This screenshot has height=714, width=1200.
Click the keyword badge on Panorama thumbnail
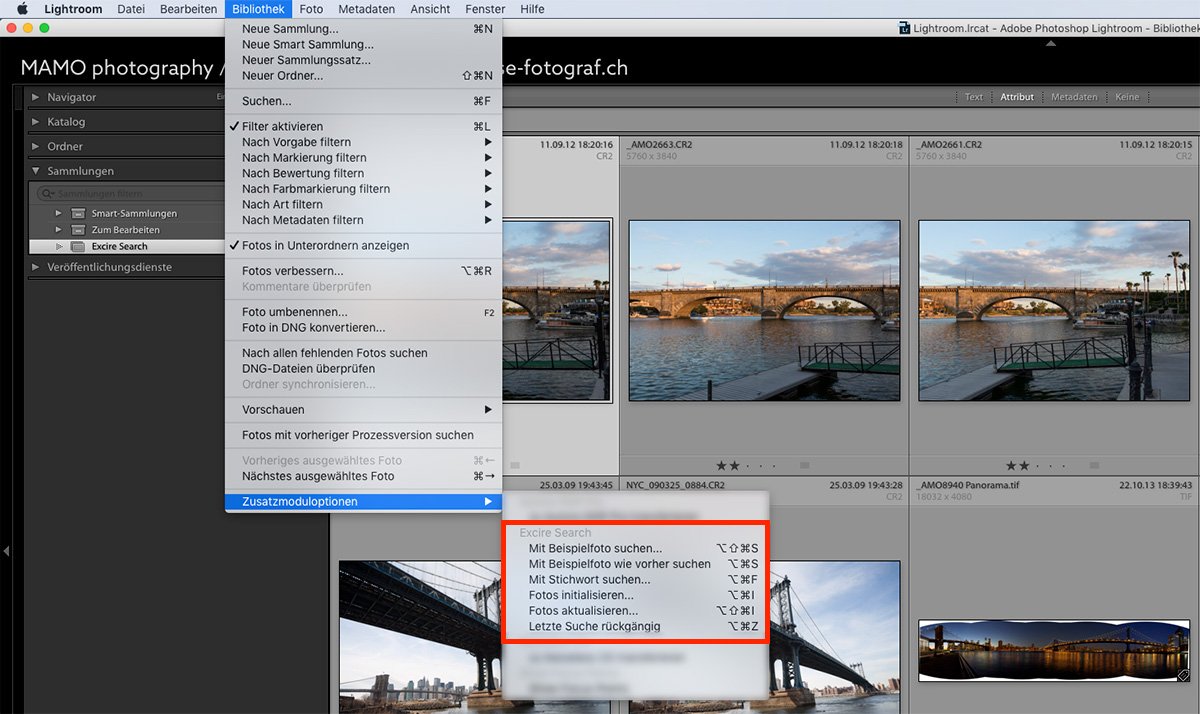(x=1182, y=675)
